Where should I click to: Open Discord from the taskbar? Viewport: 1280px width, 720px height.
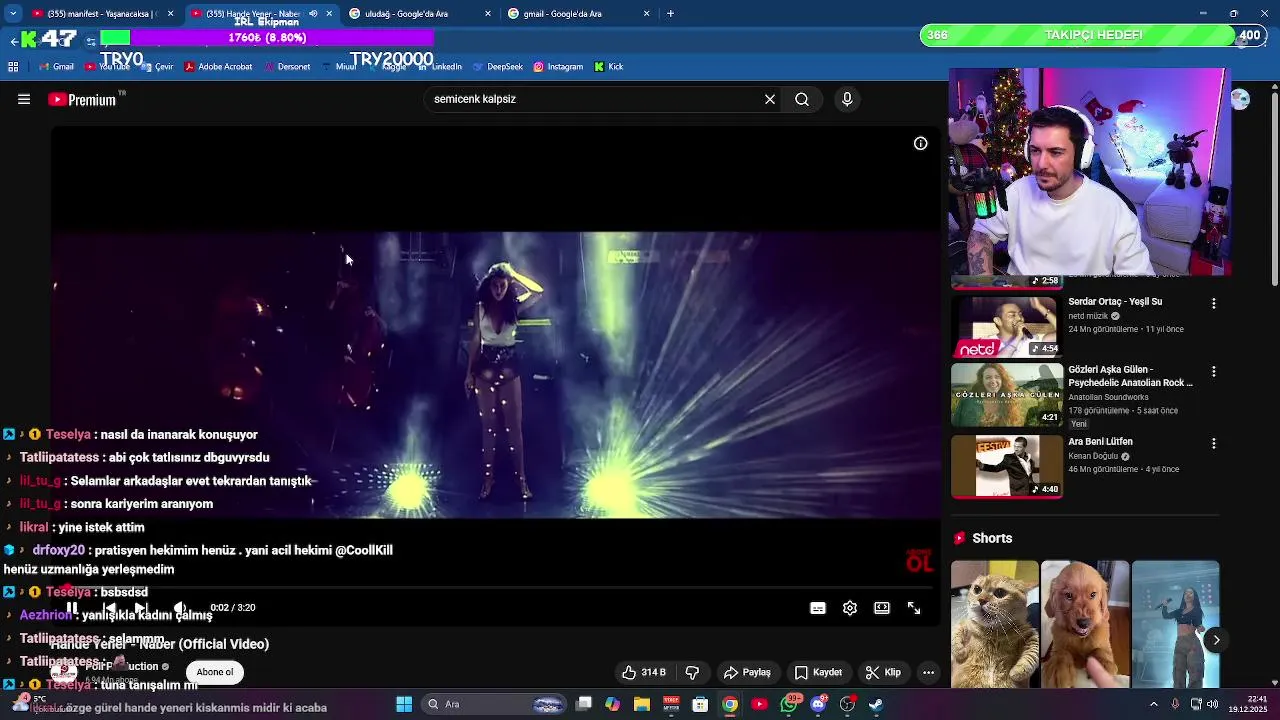coord(819,704)
